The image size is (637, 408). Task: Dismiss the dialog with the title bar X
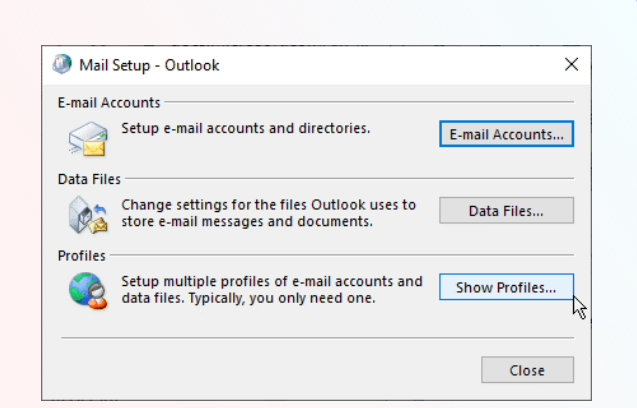click(571, 64)
